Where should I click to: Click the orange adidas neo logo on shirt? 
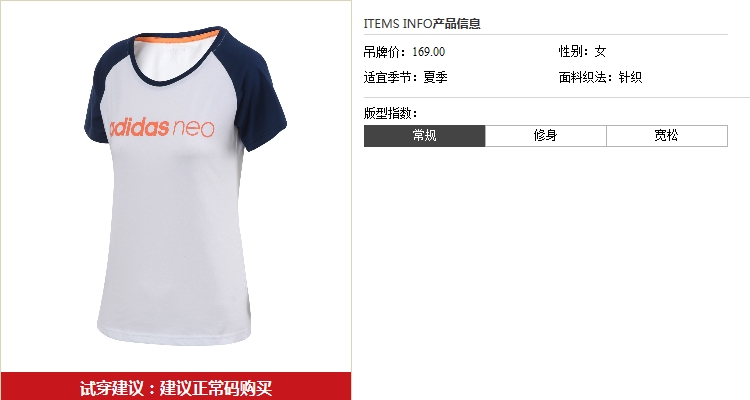click(x=162, y=128)
